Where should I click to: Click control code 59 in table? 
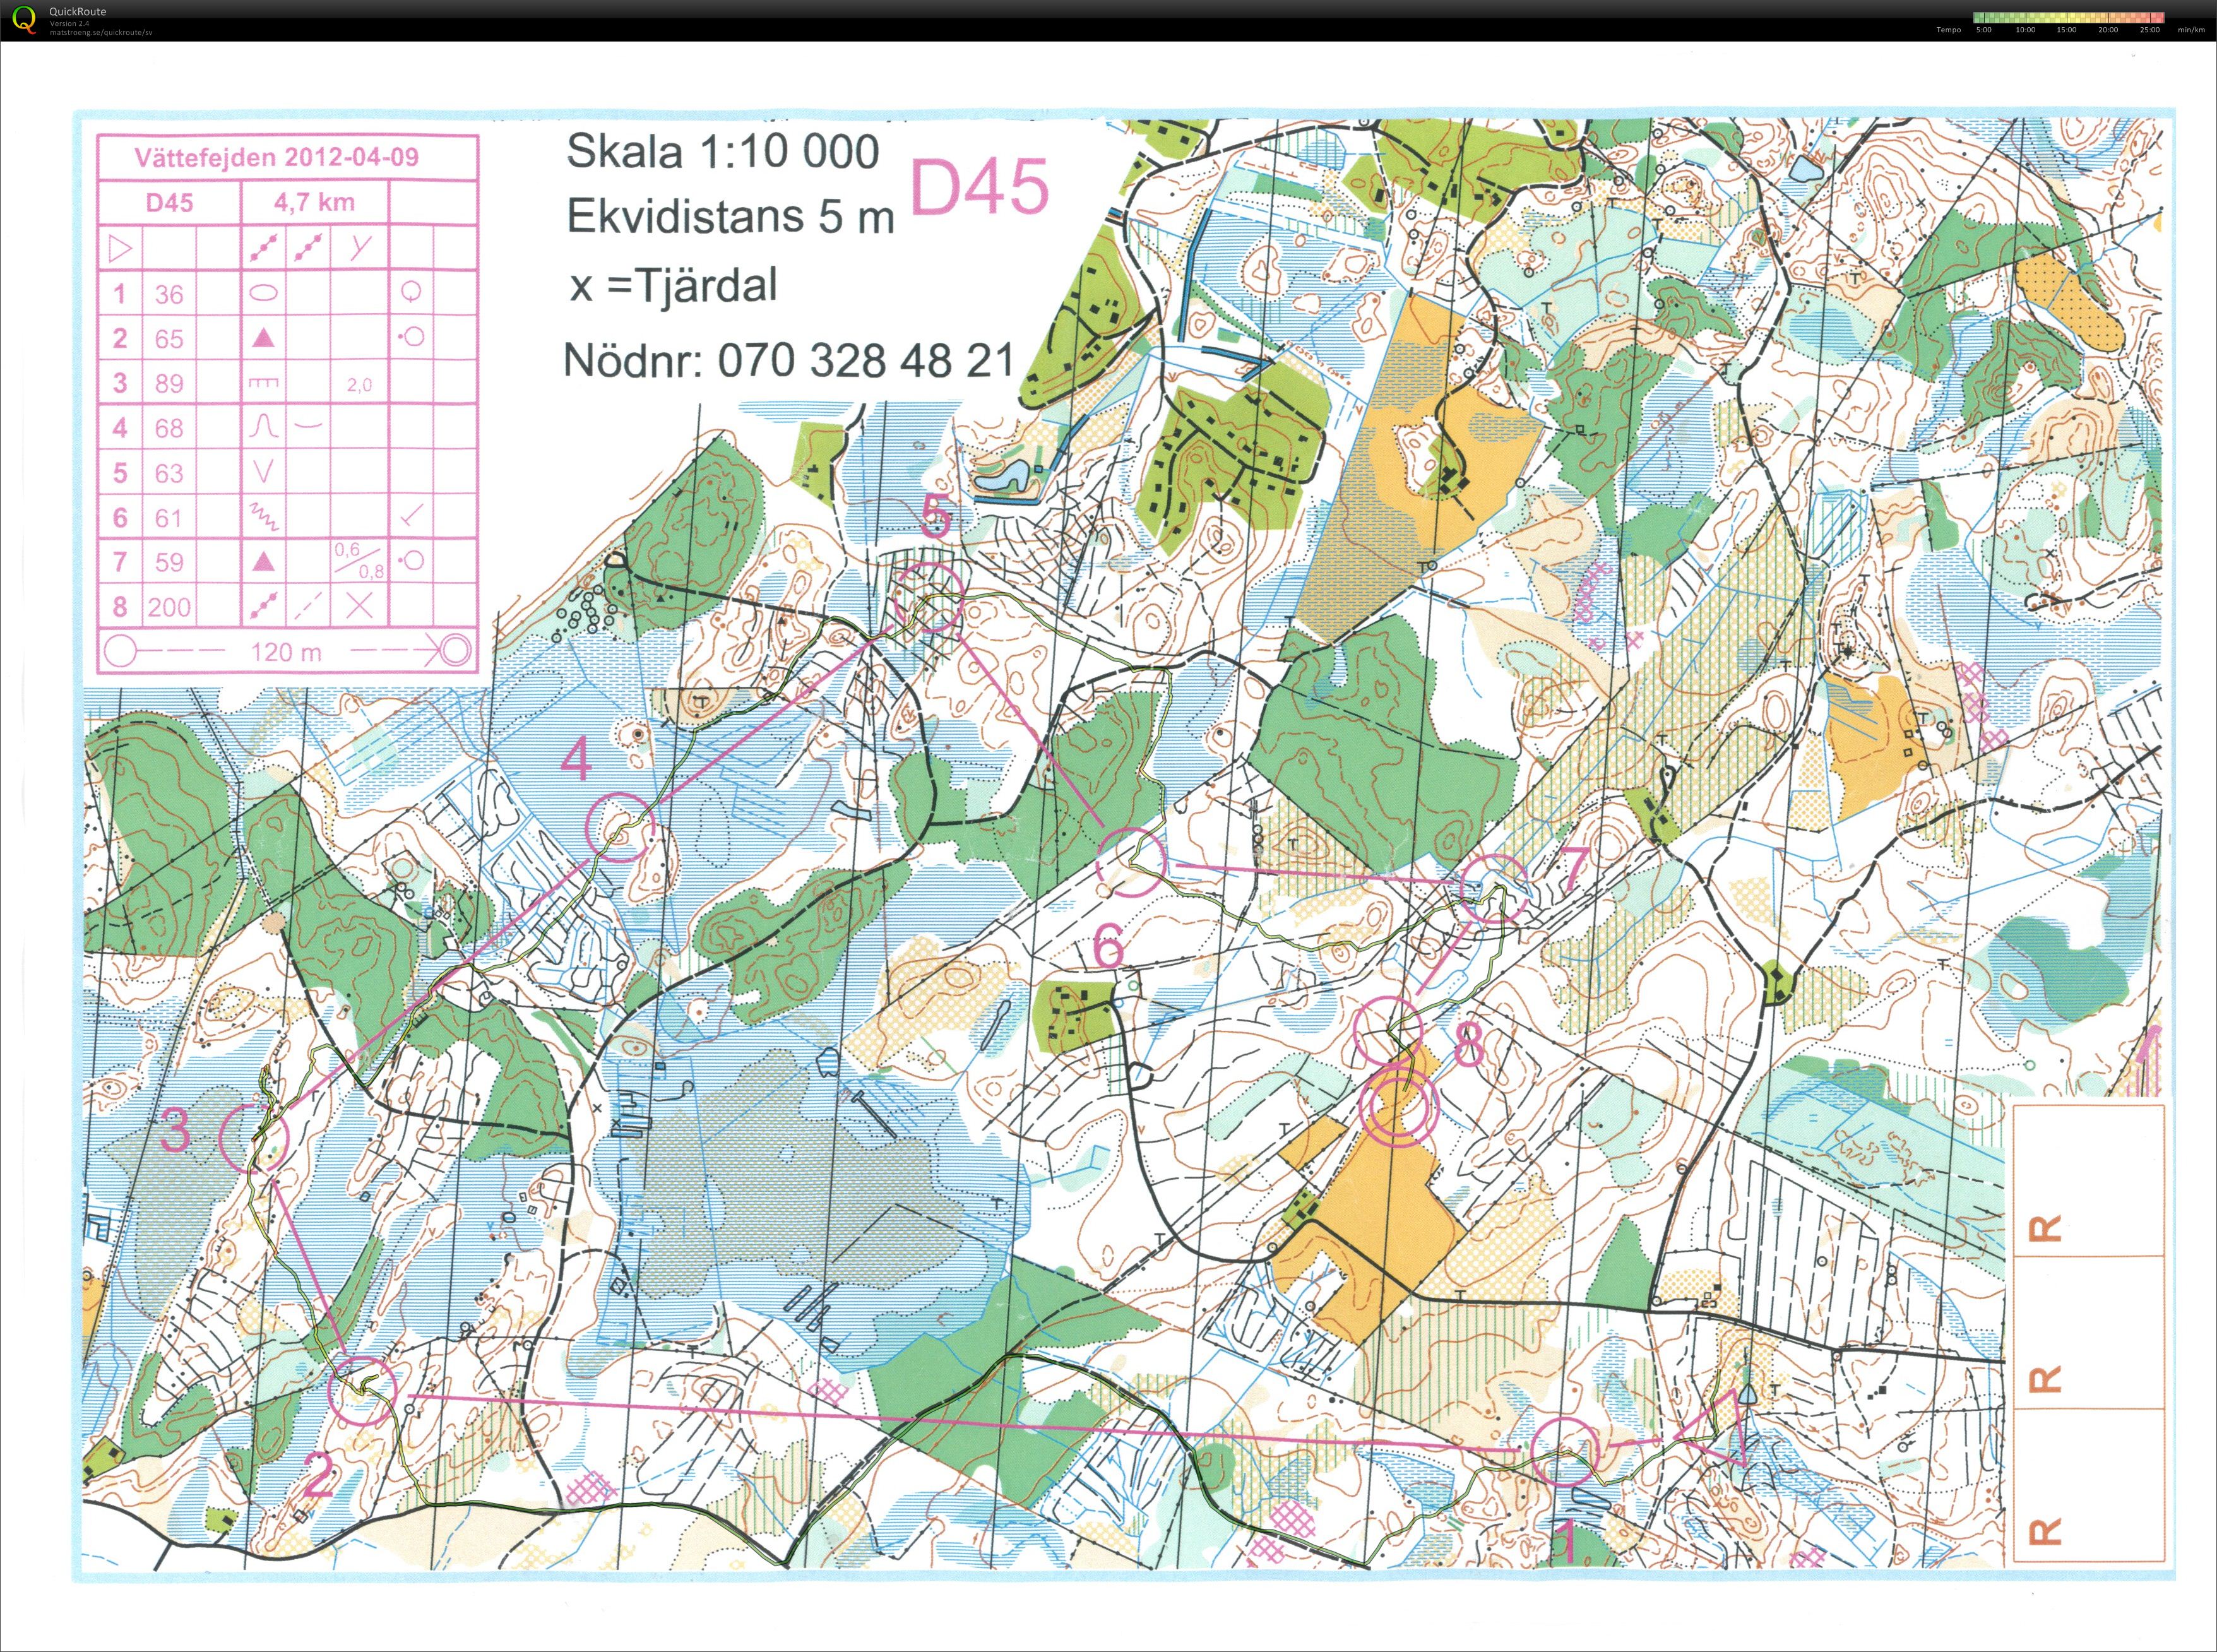coord(169,562)
